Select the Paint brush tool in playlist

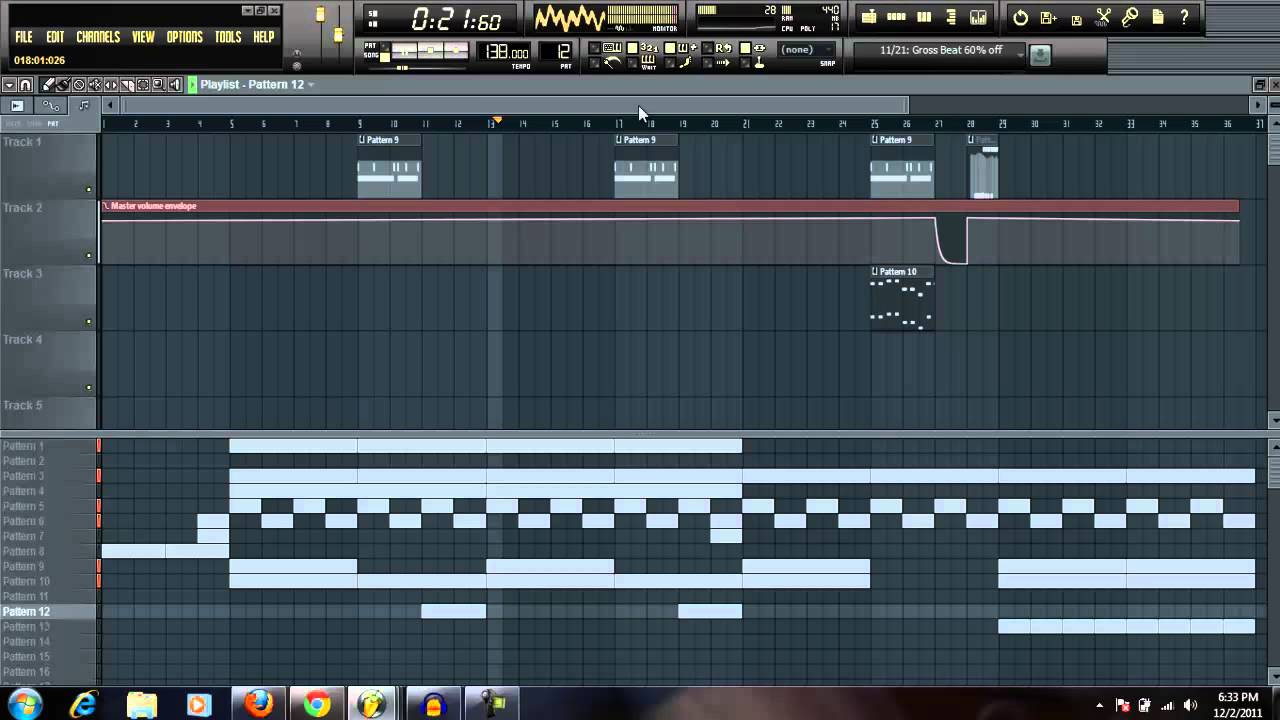[x=62, y=85]
